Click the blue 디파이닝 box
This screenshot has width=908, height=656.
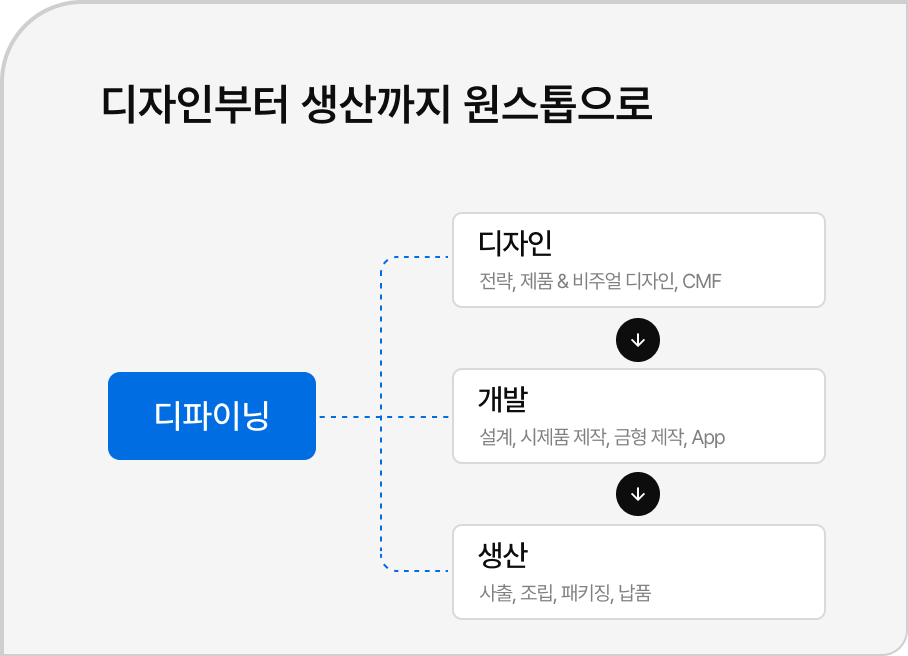(212, 416)
